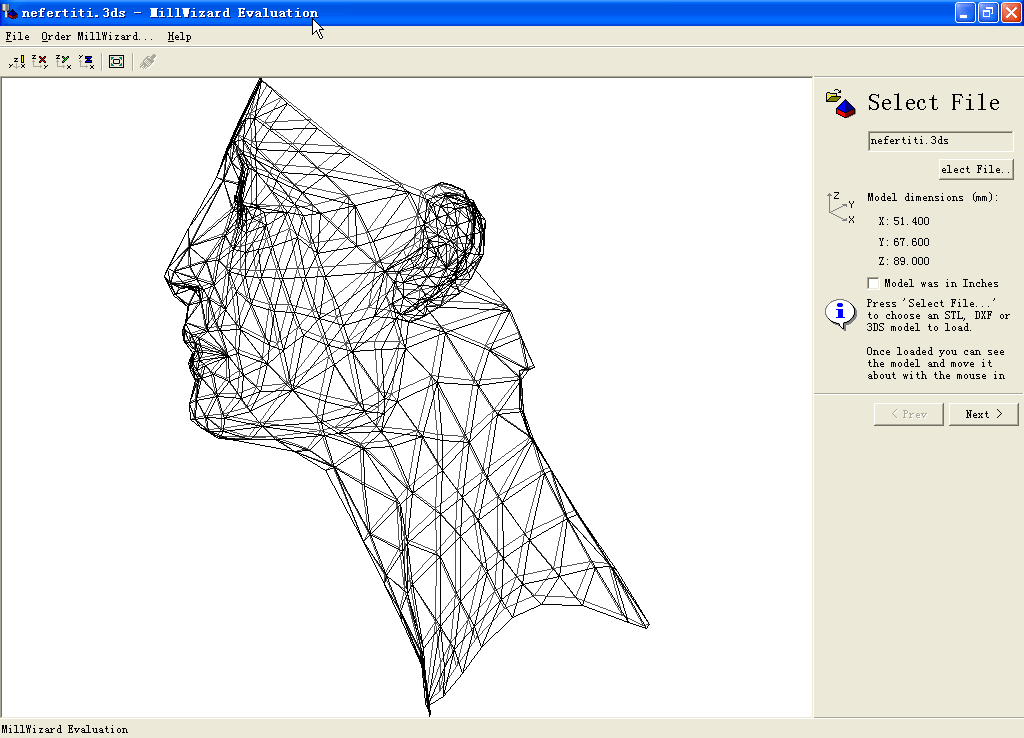Click the blue info bubble icon
The height and width of the screenshot is (738, 1024).
(x=840, y=315)
